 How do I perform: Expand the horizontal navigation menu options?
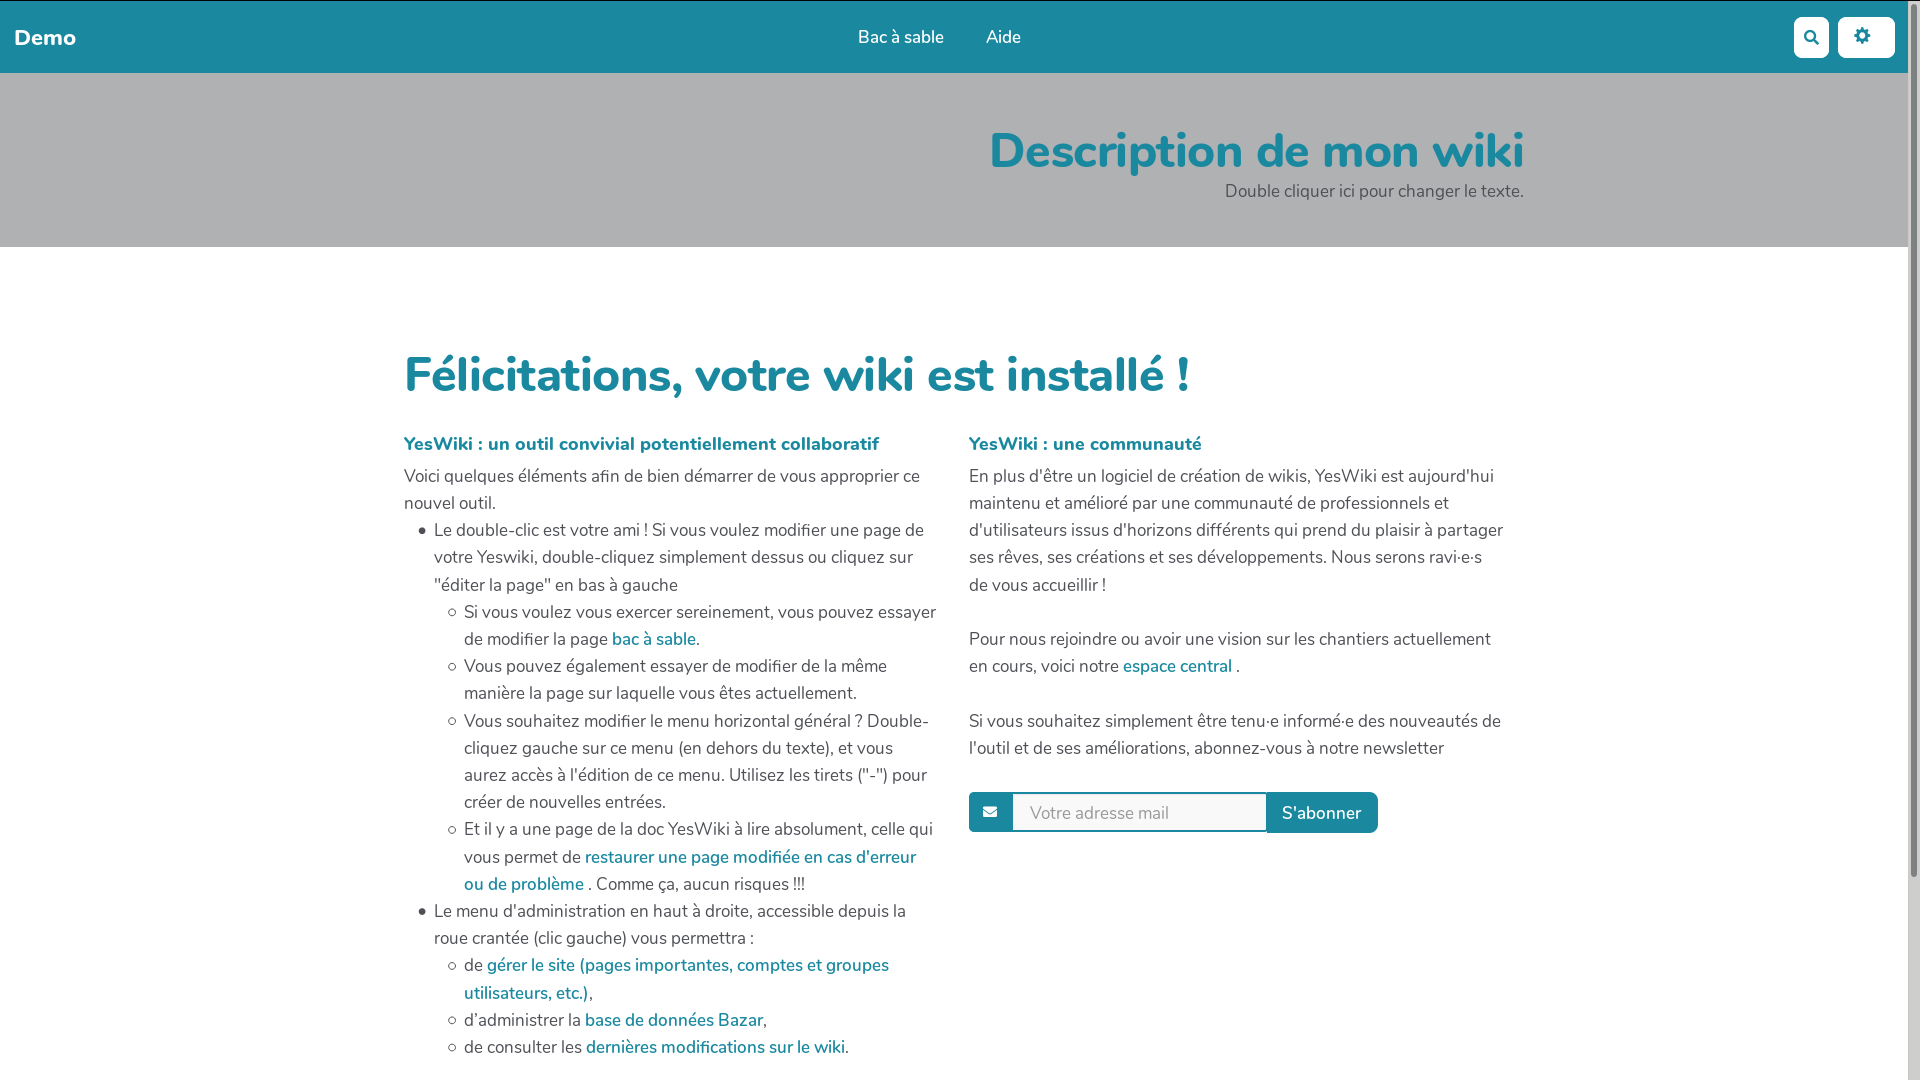tap(1866, 37)
